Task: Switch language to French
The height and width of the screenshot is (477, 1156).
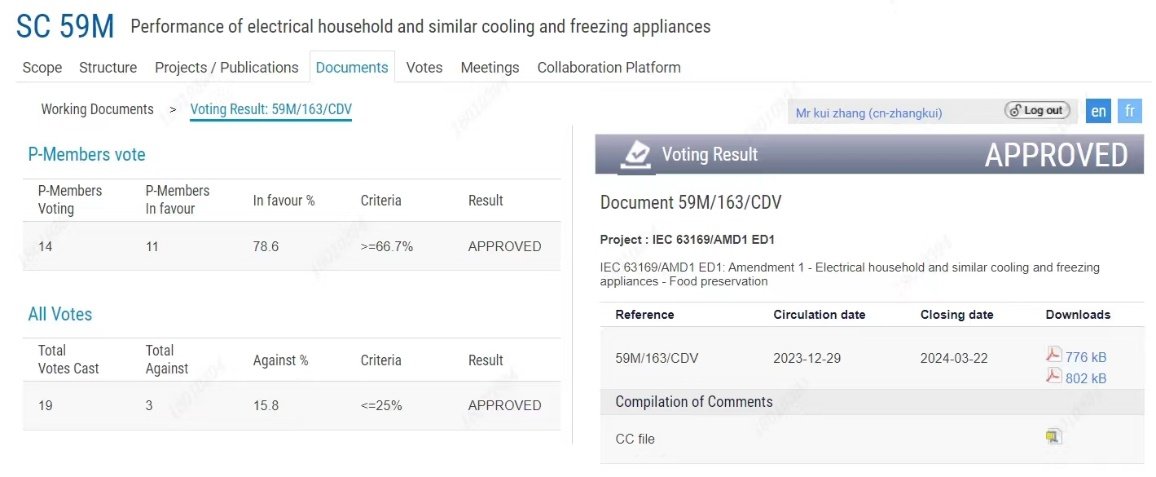Action: coord(1130,111)
